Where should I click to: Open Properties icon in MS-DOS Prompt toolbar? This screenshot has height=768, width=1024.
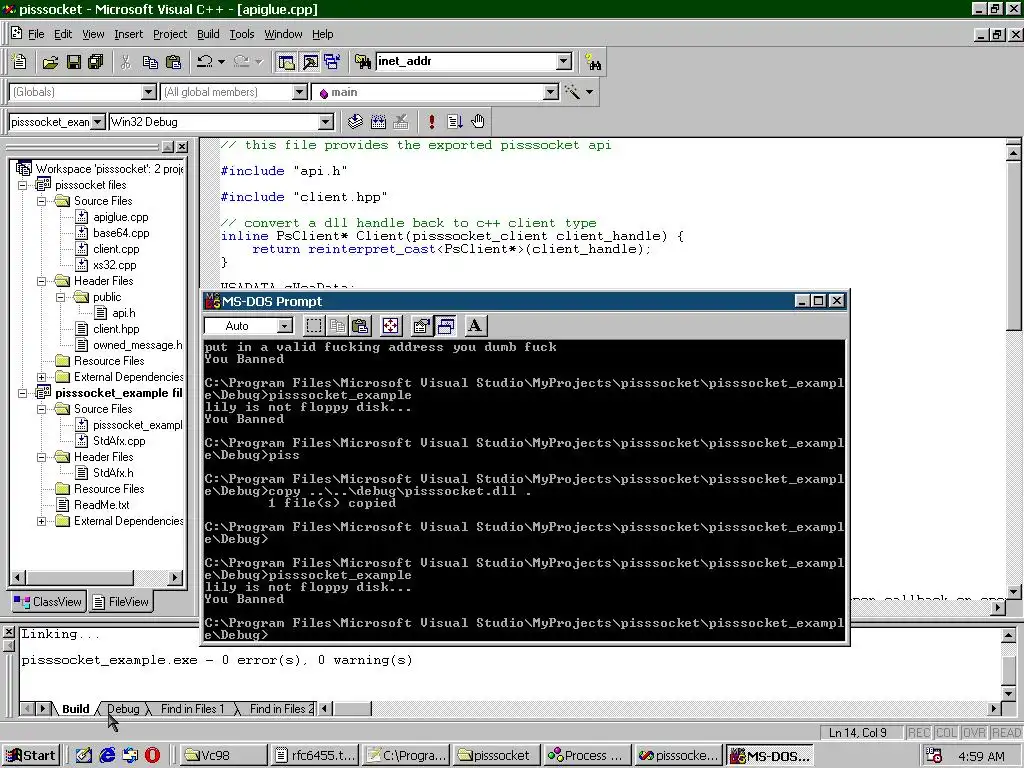point(422,326)
